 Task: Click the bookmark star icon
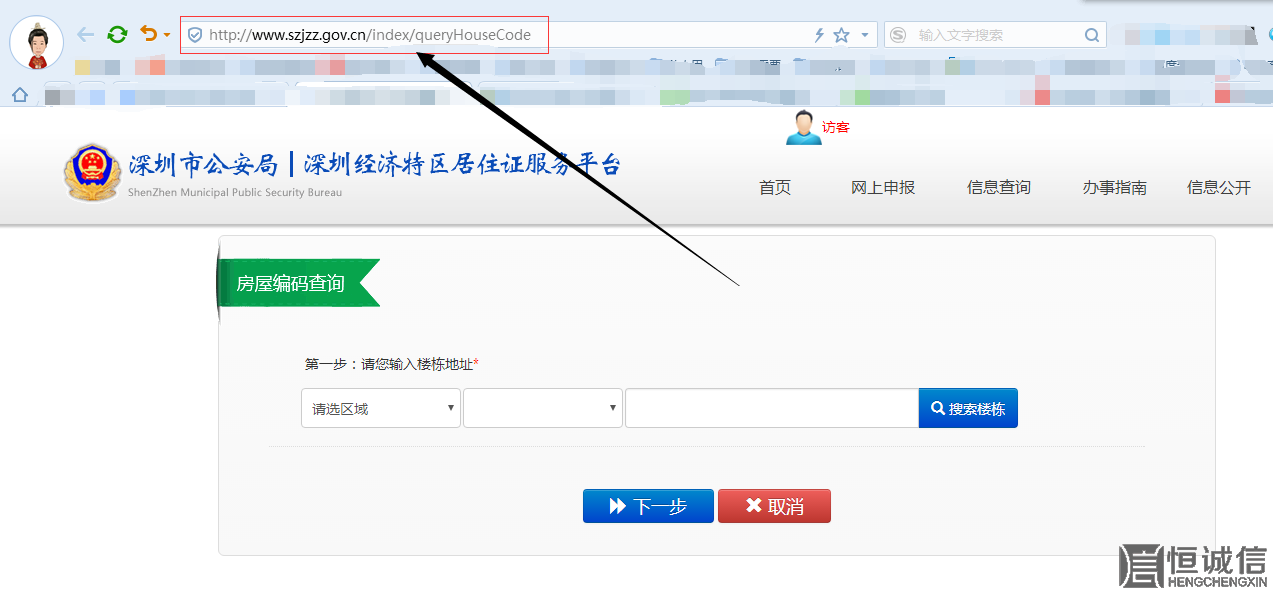coord(840,34)
